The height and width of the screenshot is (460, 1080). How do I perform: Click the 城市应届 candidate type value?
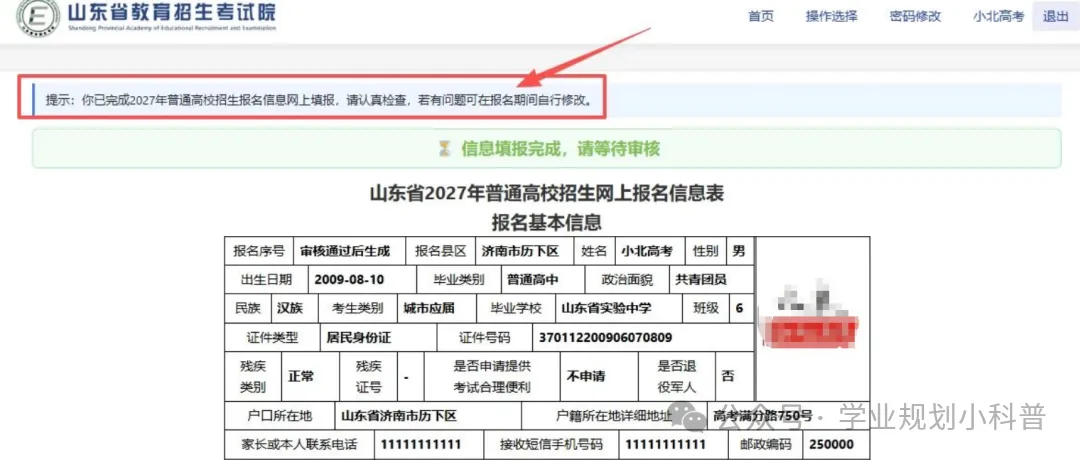tap(429, 308)
